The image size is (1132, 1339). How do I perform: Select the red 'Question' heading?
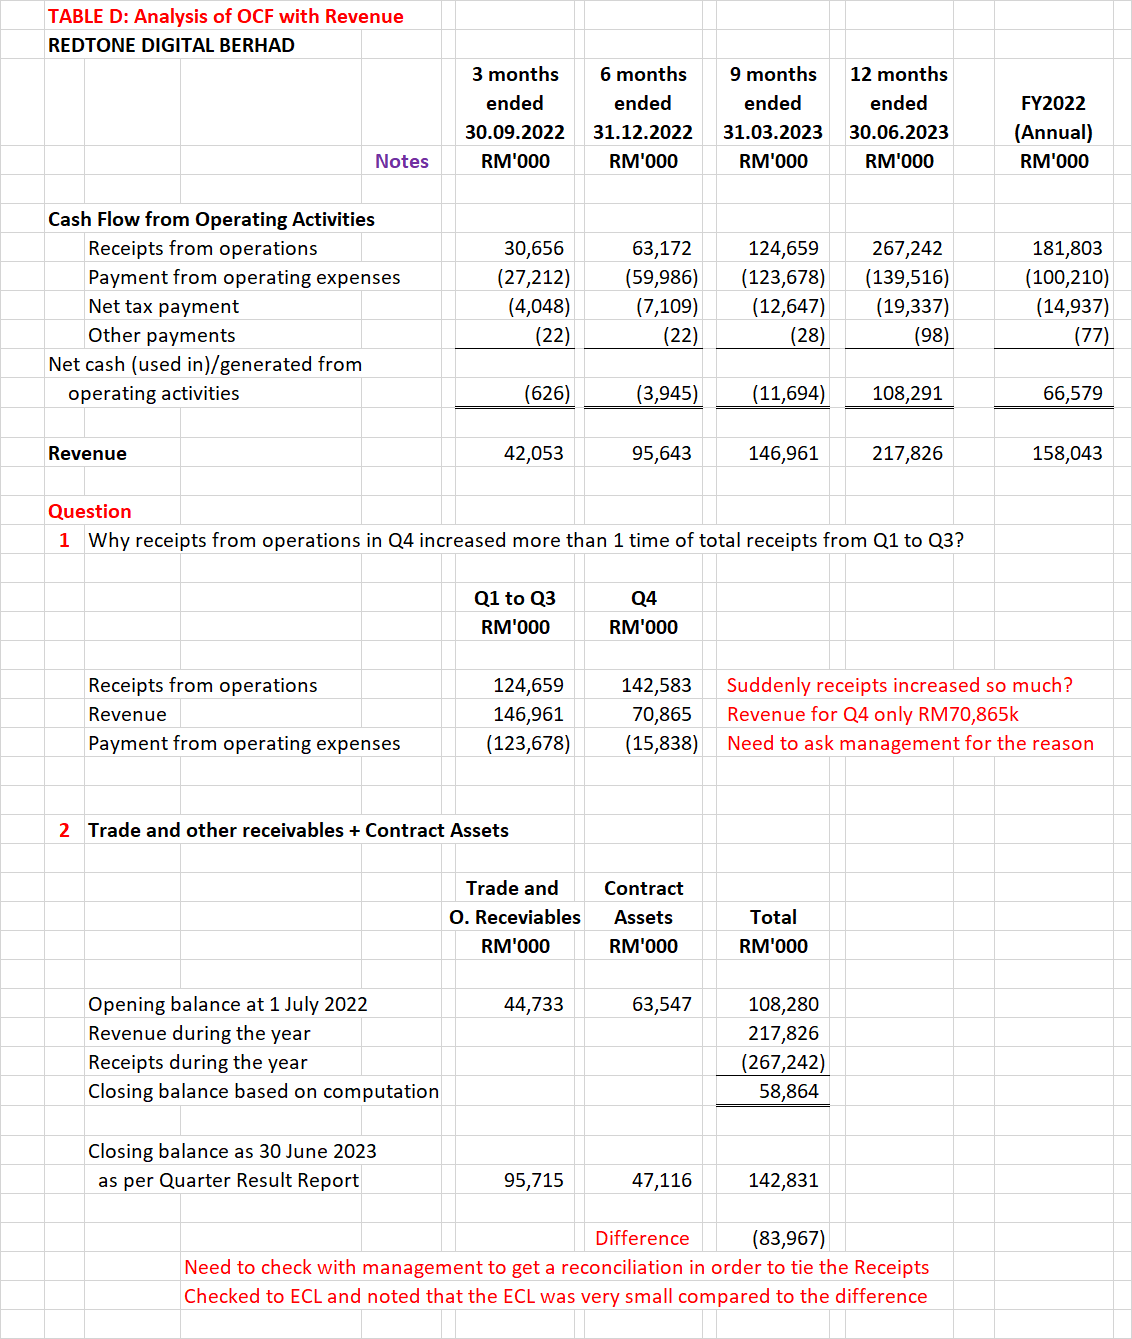[x=90, y=511]
